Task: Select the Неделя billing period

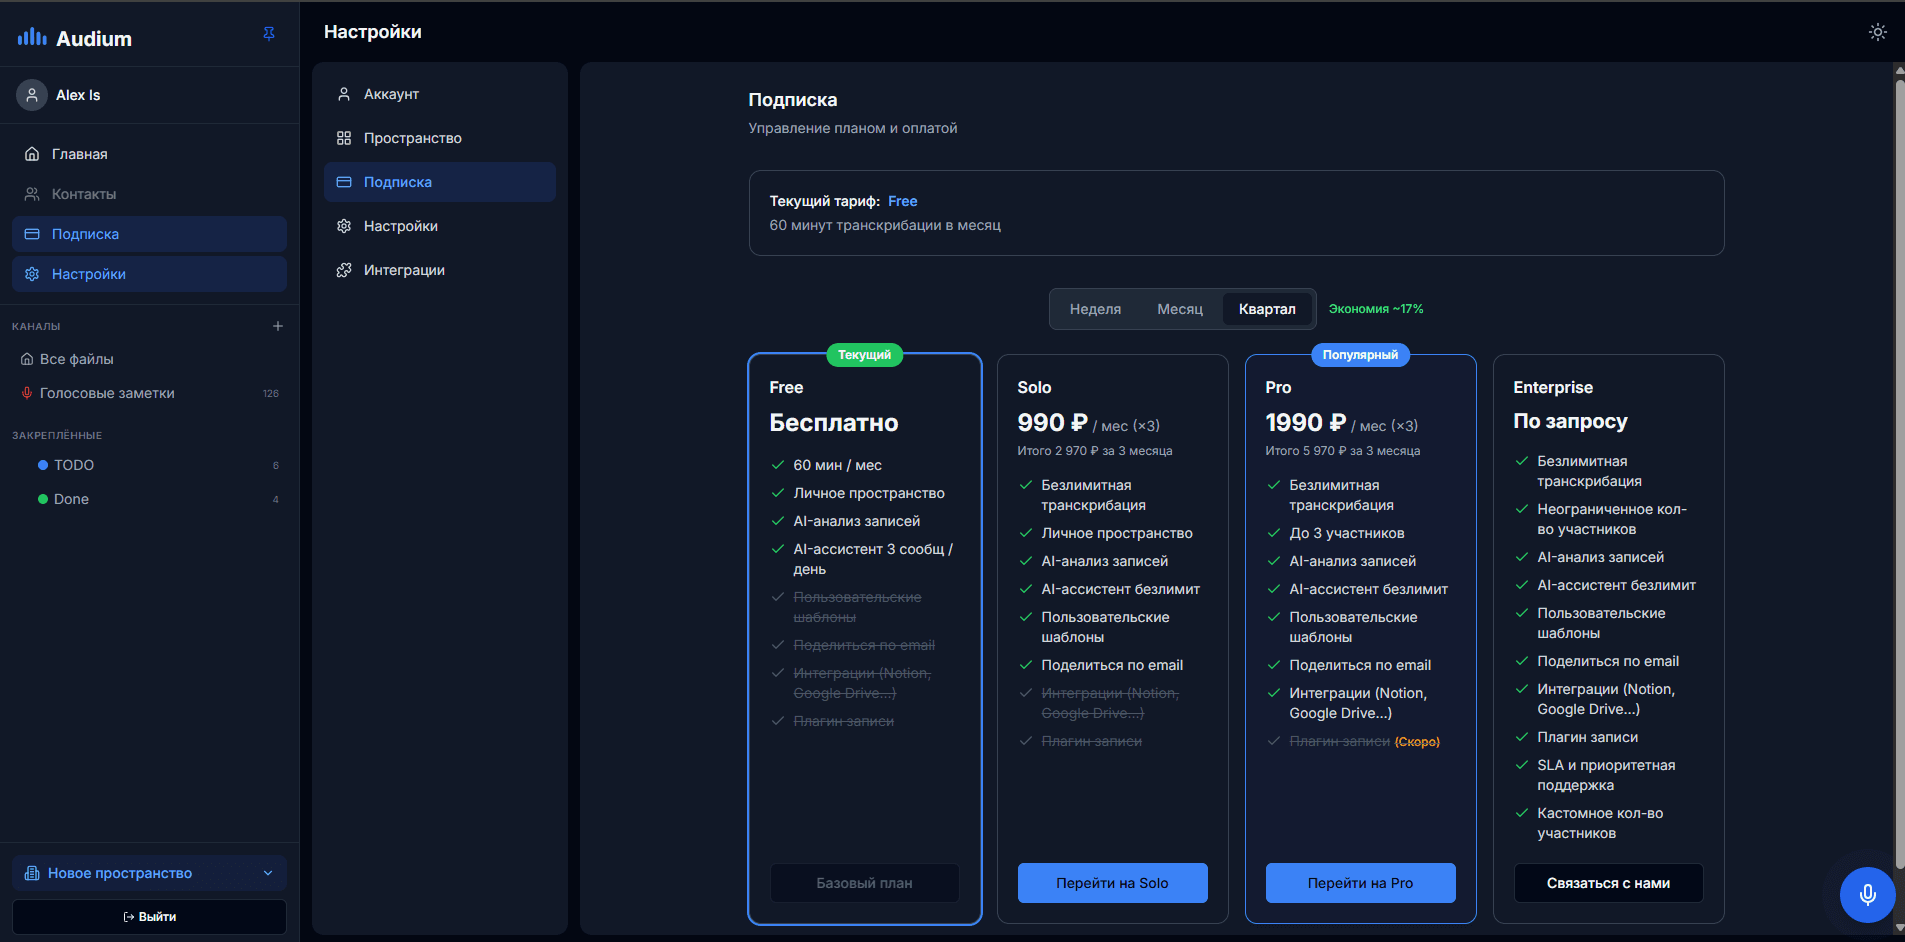Action: pyautogui.click(x=1095, y=309)
